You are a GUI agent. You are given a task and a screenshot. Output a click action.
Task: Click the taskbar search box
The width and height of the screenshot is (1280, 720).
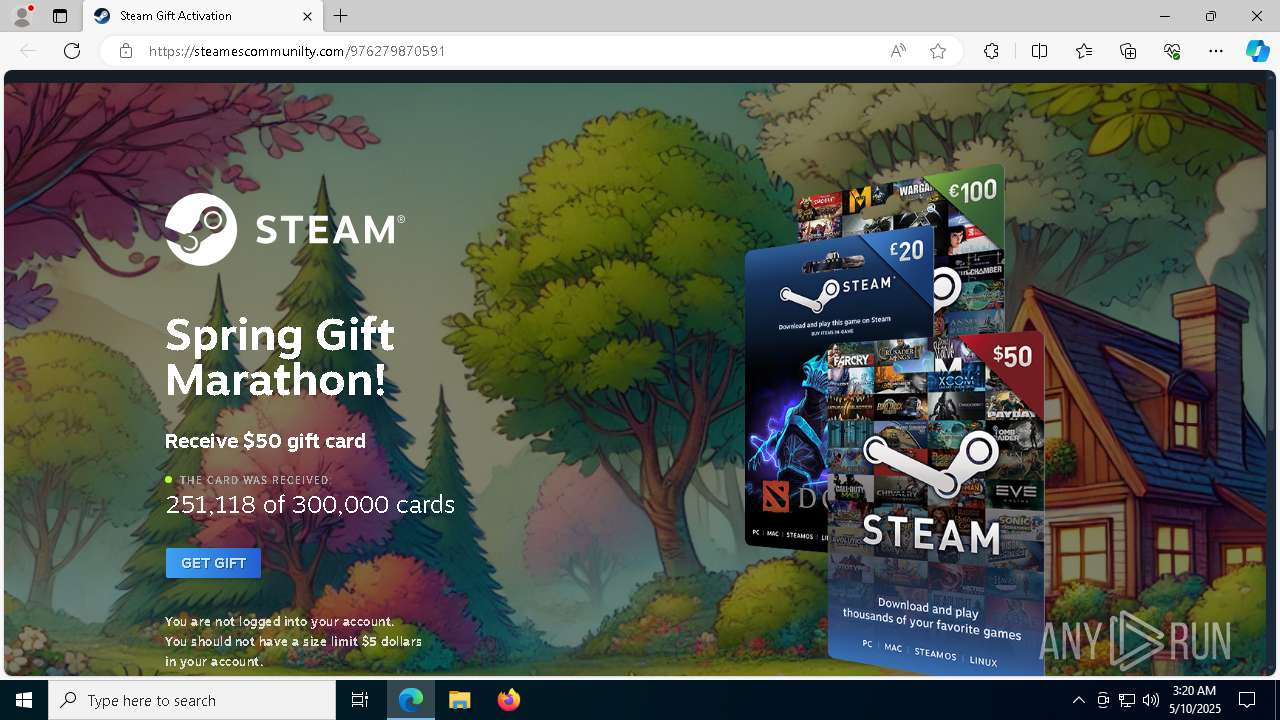pos(192,700)
